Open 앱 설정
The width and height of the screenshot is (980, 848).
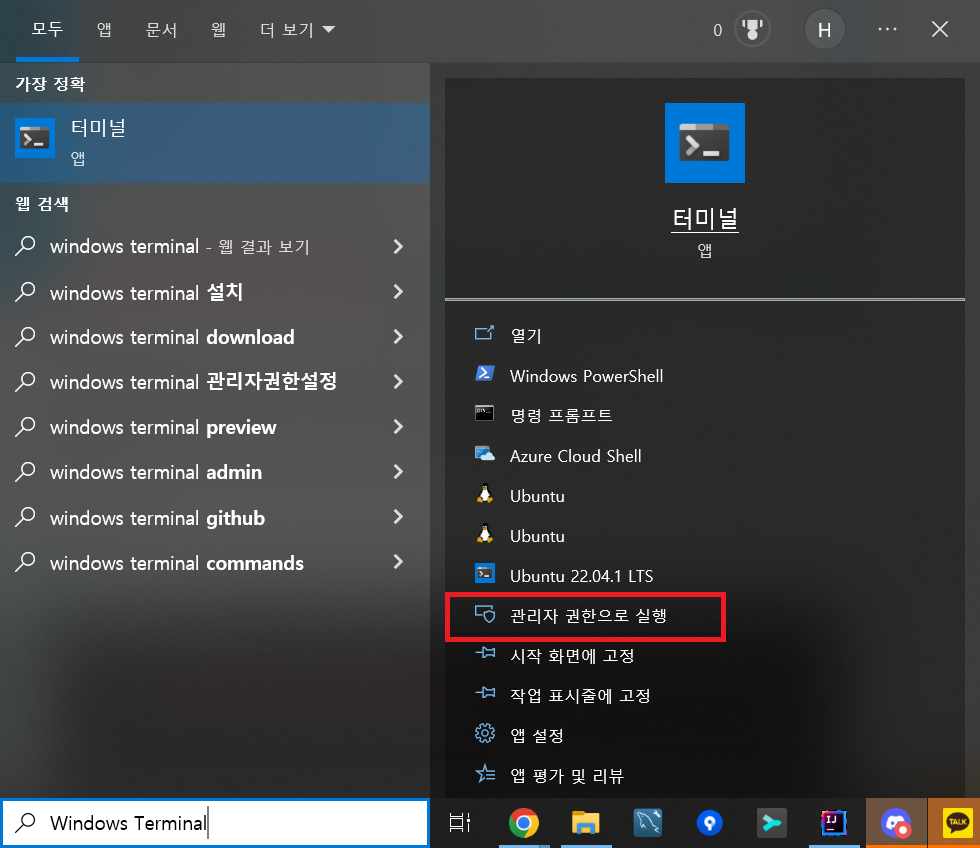click(x=537, y=736)
